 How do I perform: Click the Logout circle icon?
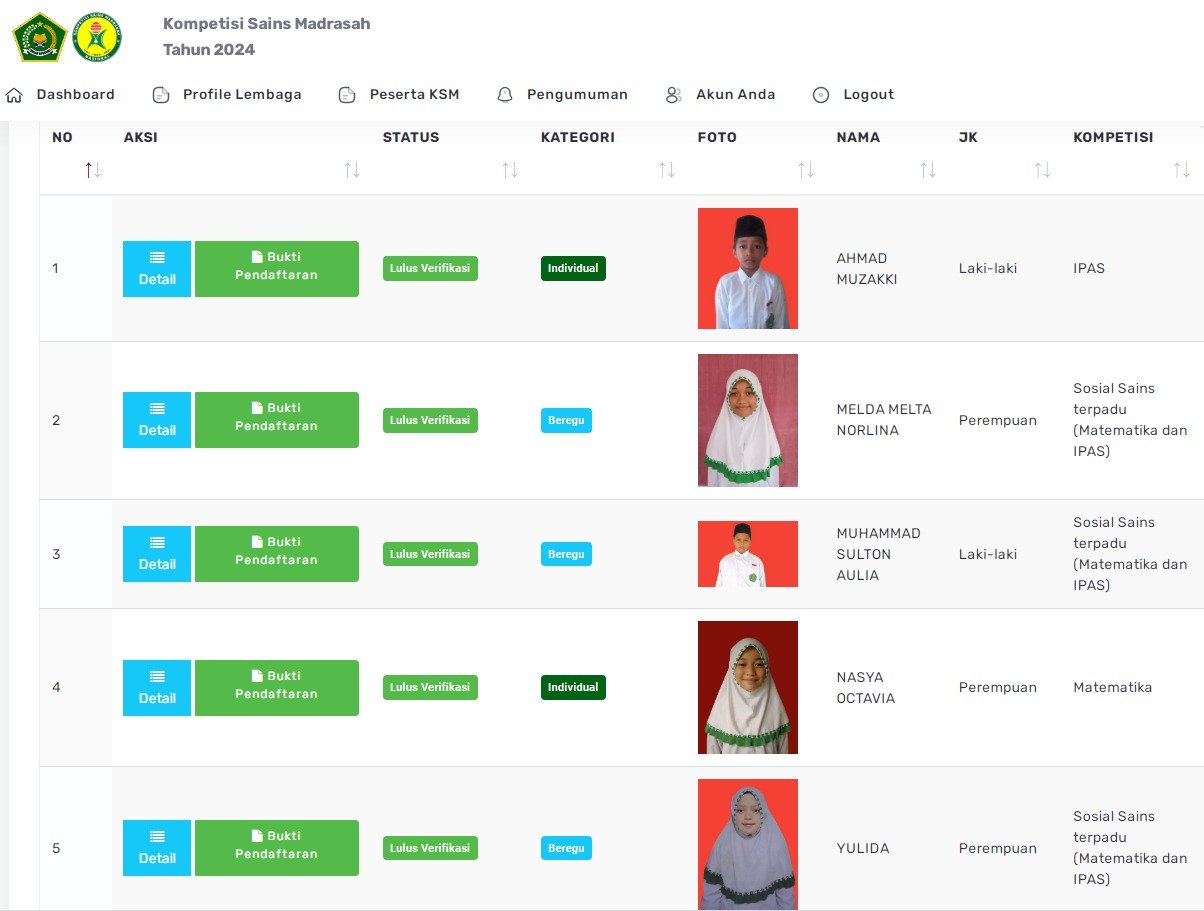click(x=821, y=95)
